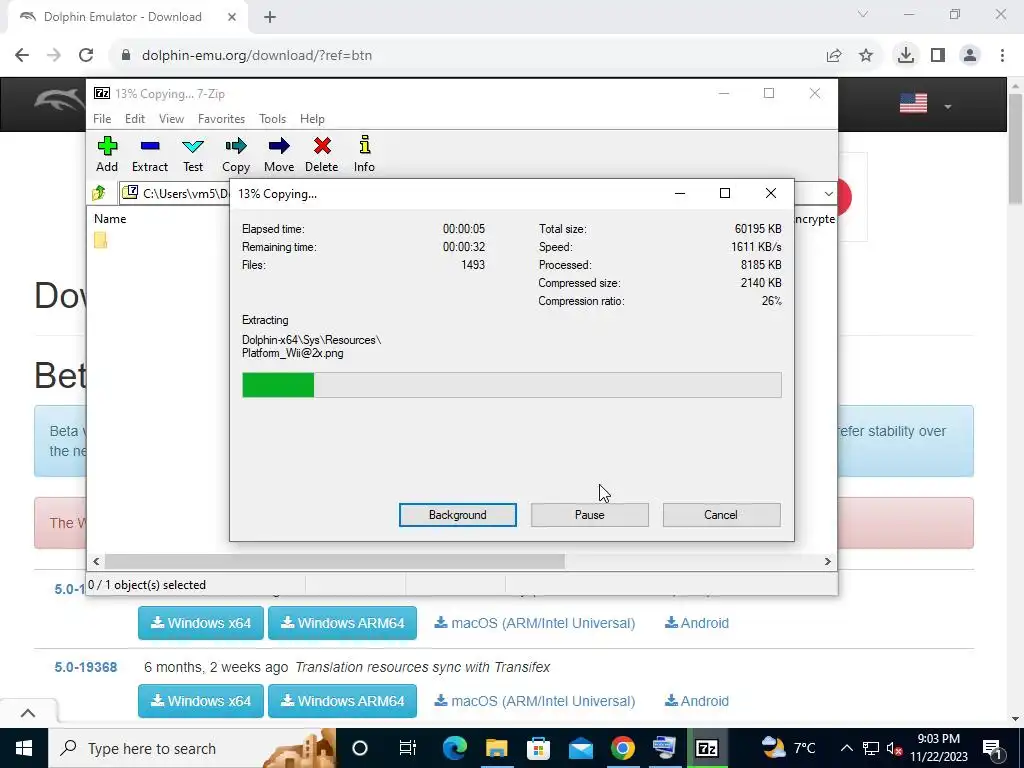Click the share page icon in Chrome
1024x768 pixels.
pos(834,56)
